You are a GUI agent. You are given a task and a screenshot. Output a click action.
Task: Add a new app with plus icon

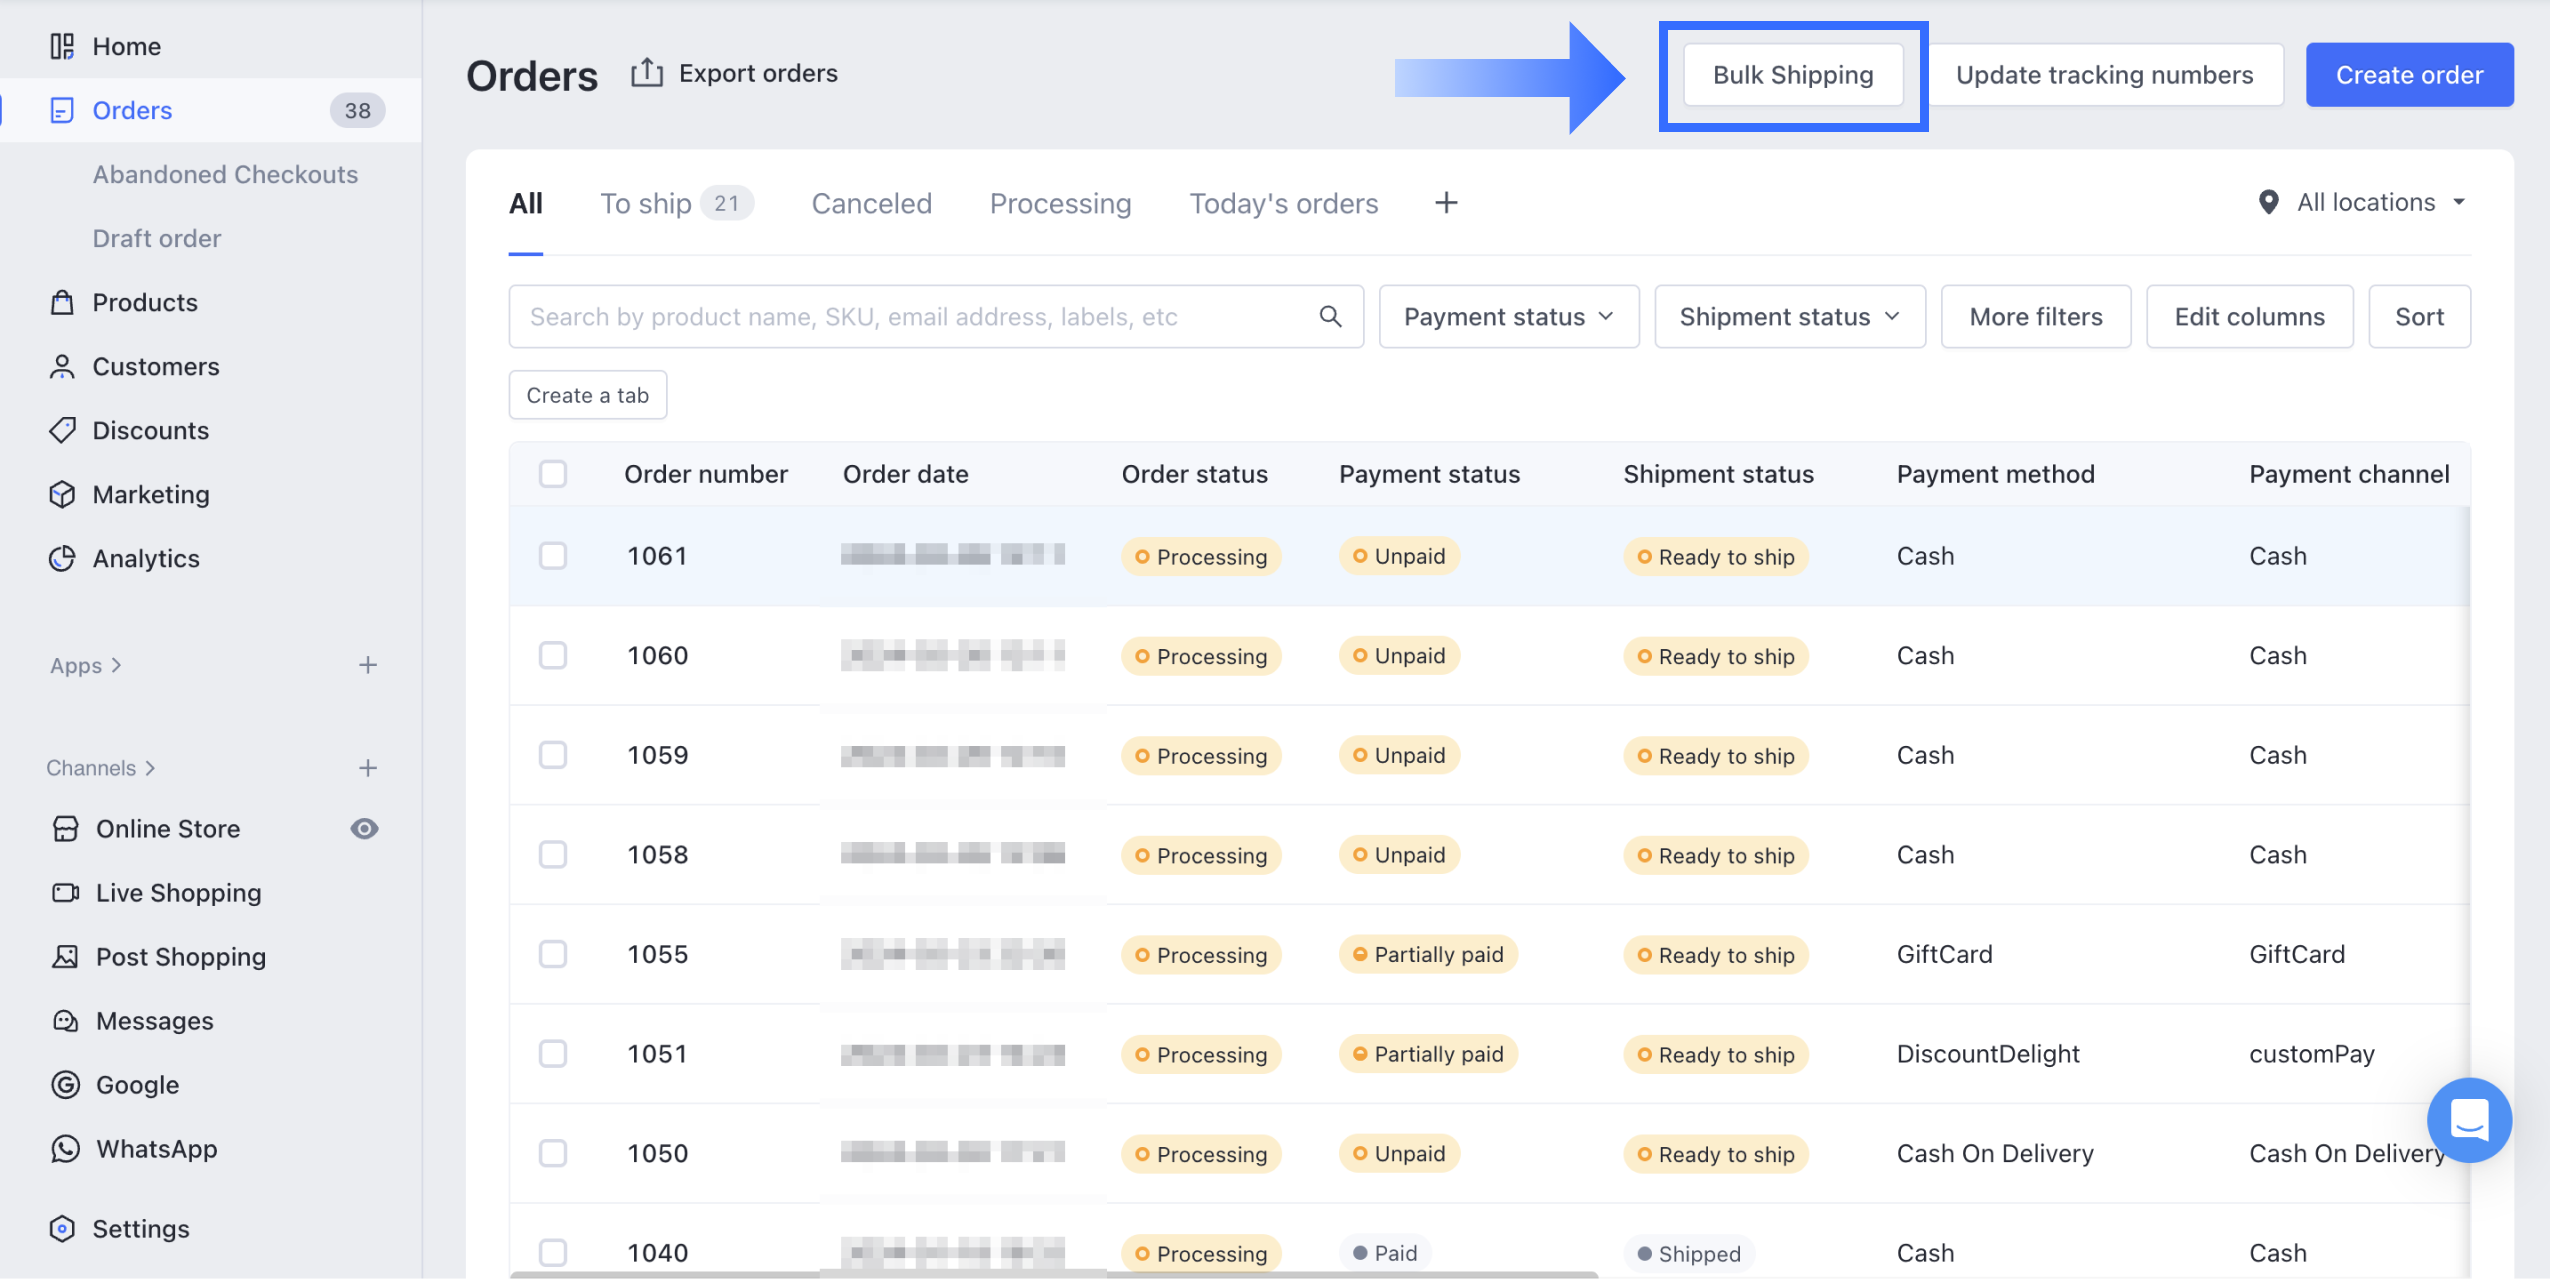click(368, 665)
